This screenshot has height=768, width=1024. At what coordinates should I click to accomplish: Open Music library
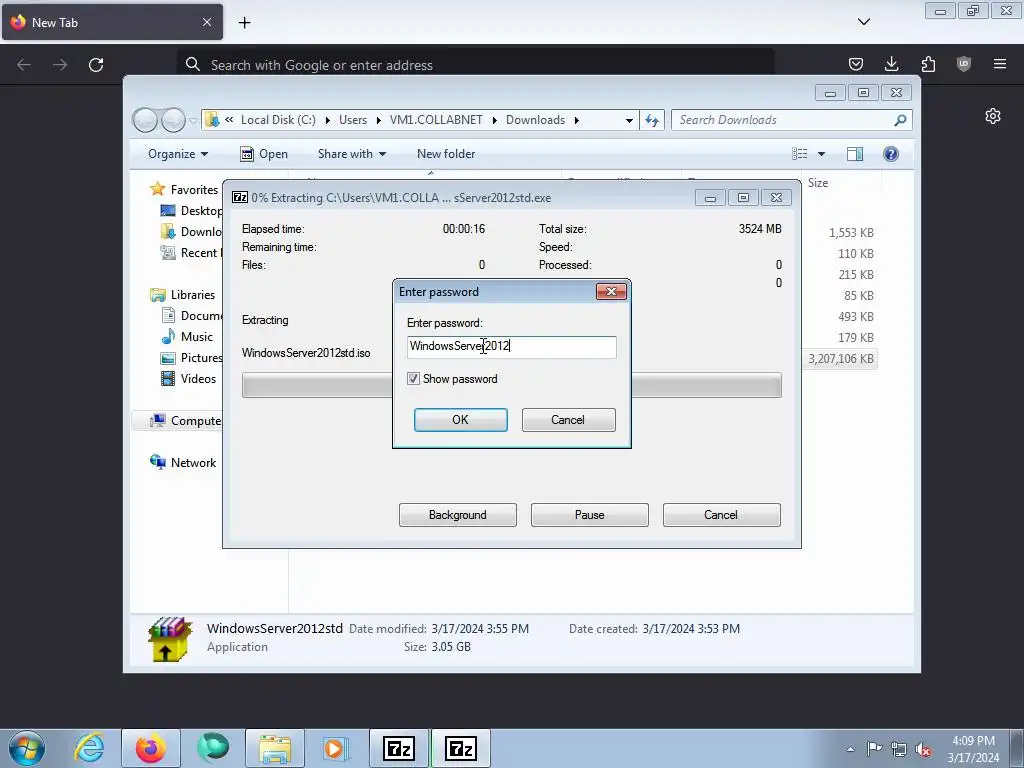click(197, 337)
